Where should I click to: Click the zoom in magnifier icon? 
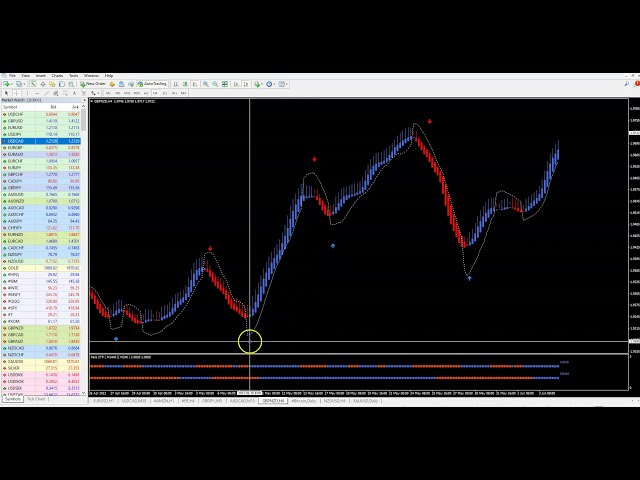[205, 84]
